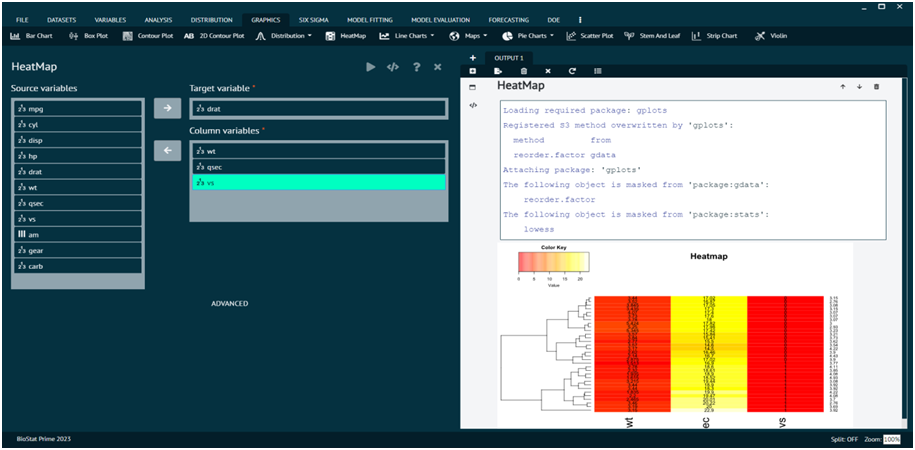Add a new output tab with plus icon

click(473, 58)
